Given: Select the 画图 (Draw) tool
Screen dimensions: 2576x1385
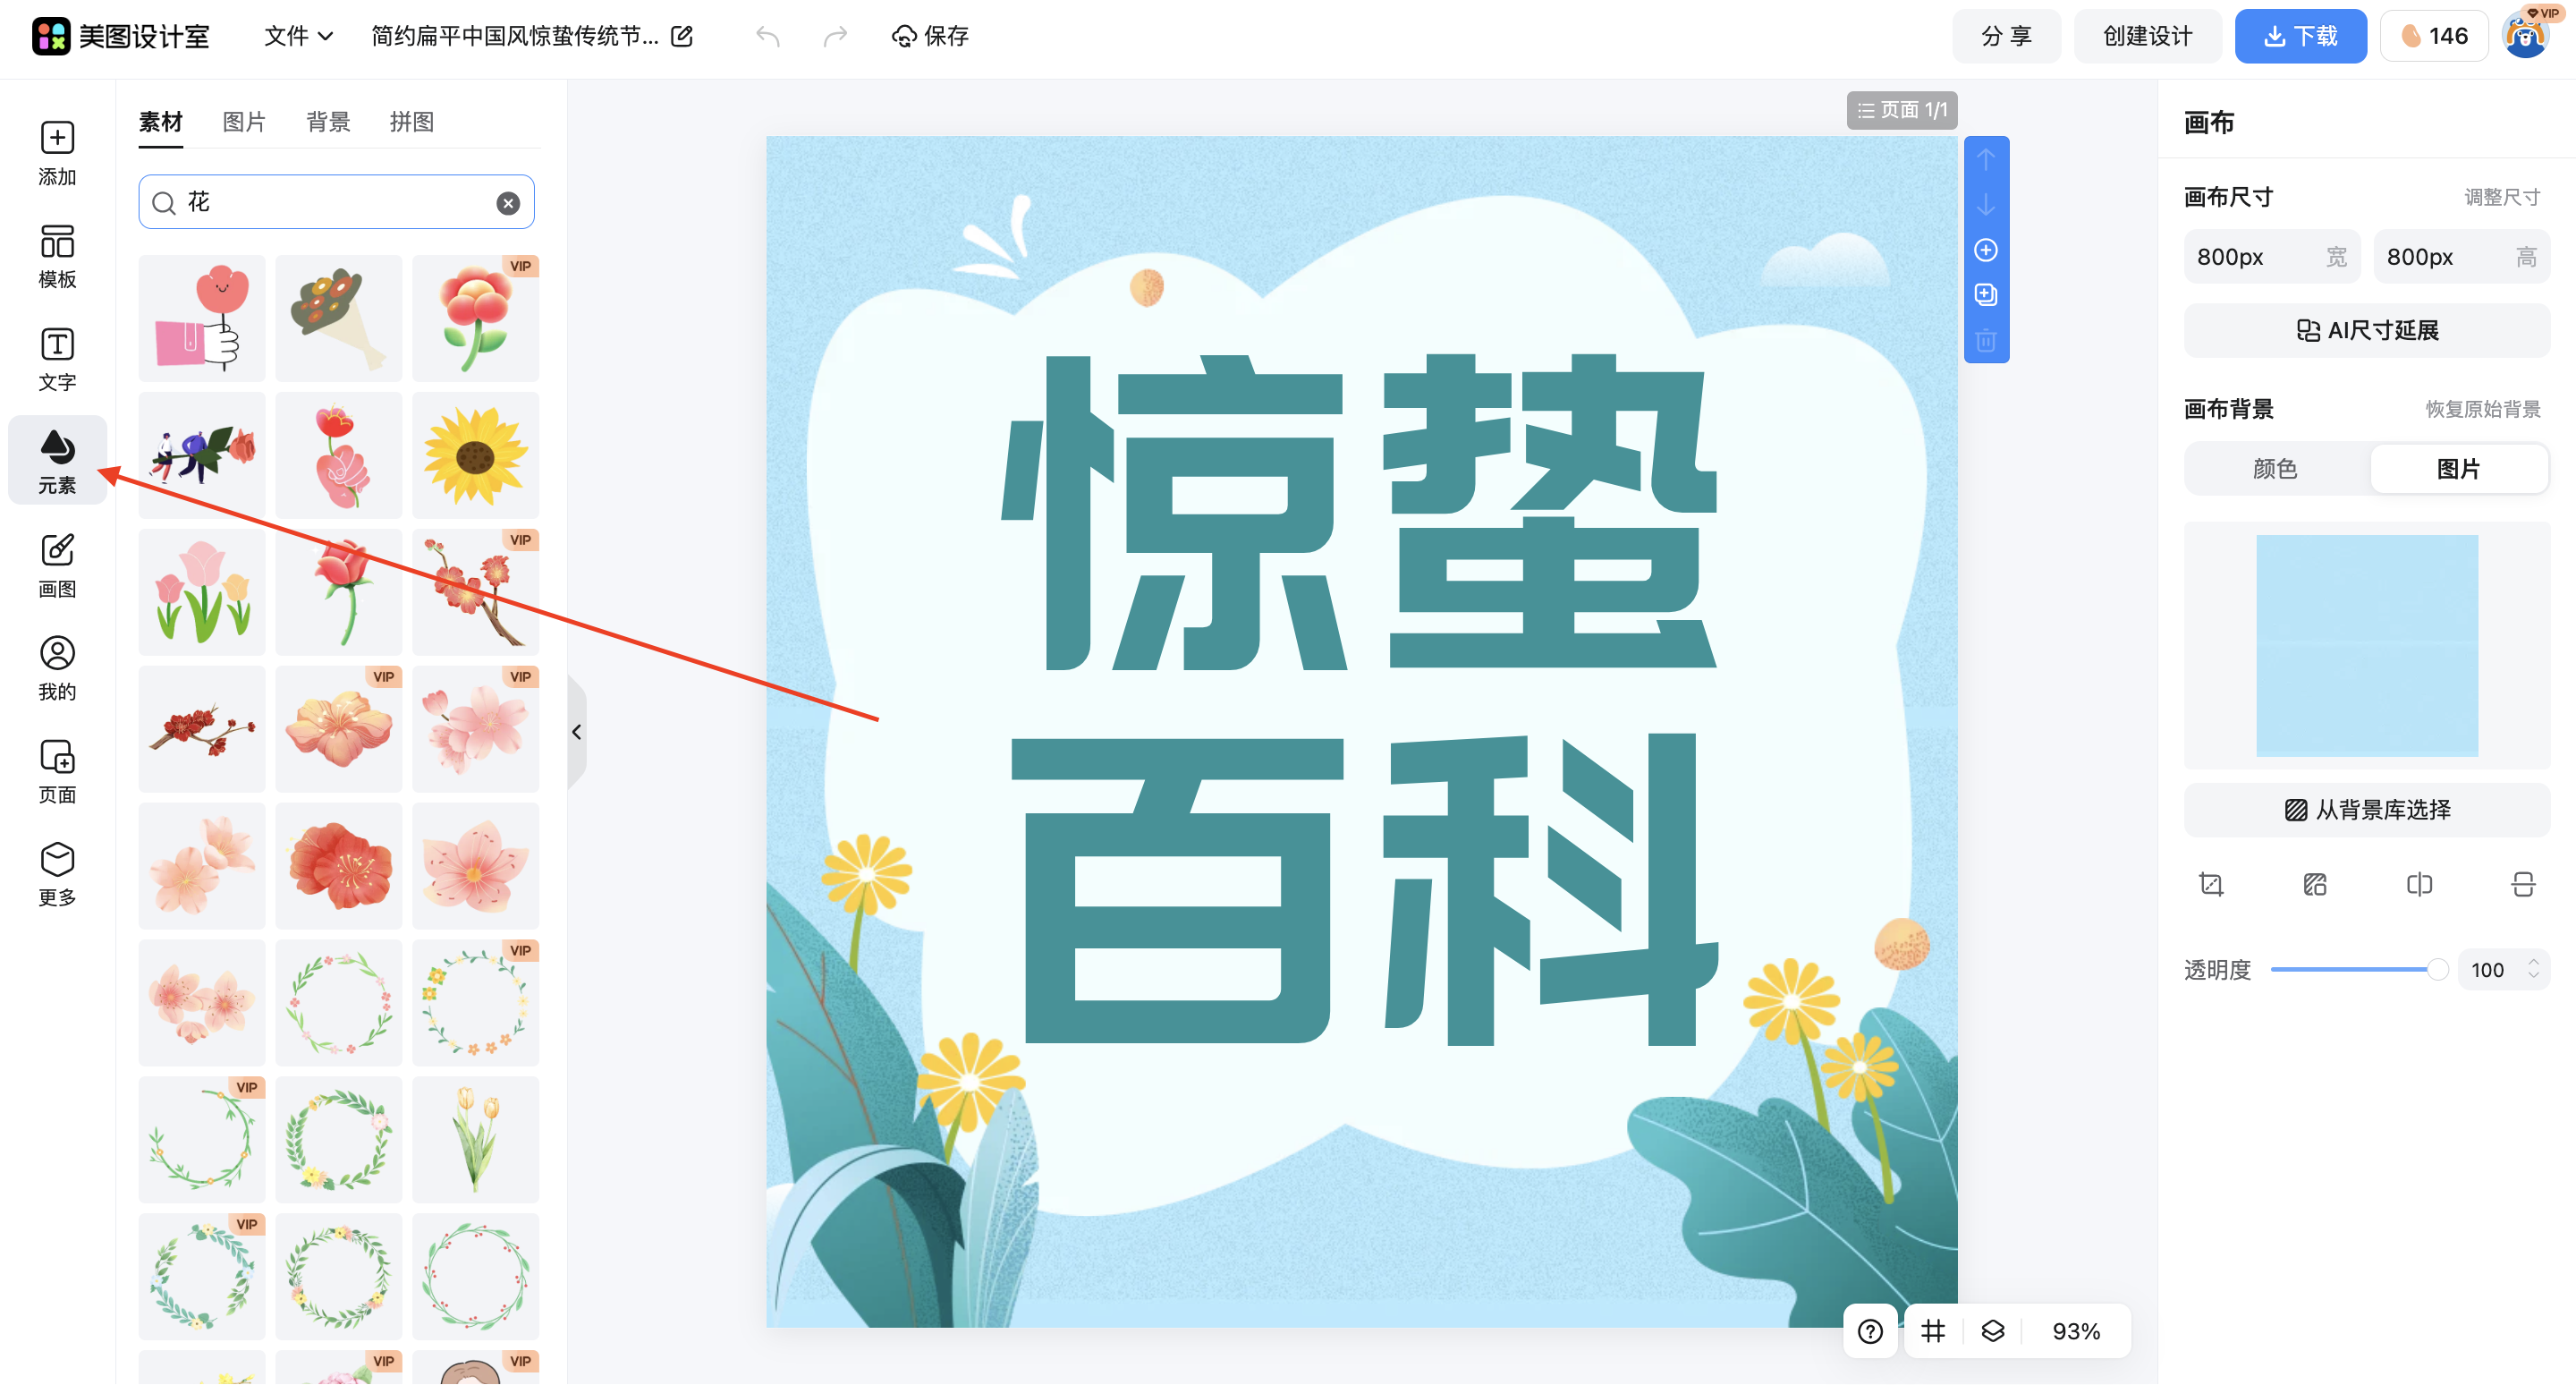Looking at the screenshot, I should [57, 565].
